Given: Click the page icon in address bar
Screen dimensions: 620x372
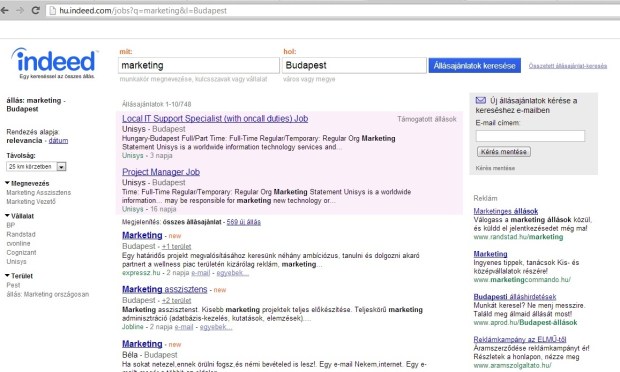Looking at the screenshot, I should [52, 11].
